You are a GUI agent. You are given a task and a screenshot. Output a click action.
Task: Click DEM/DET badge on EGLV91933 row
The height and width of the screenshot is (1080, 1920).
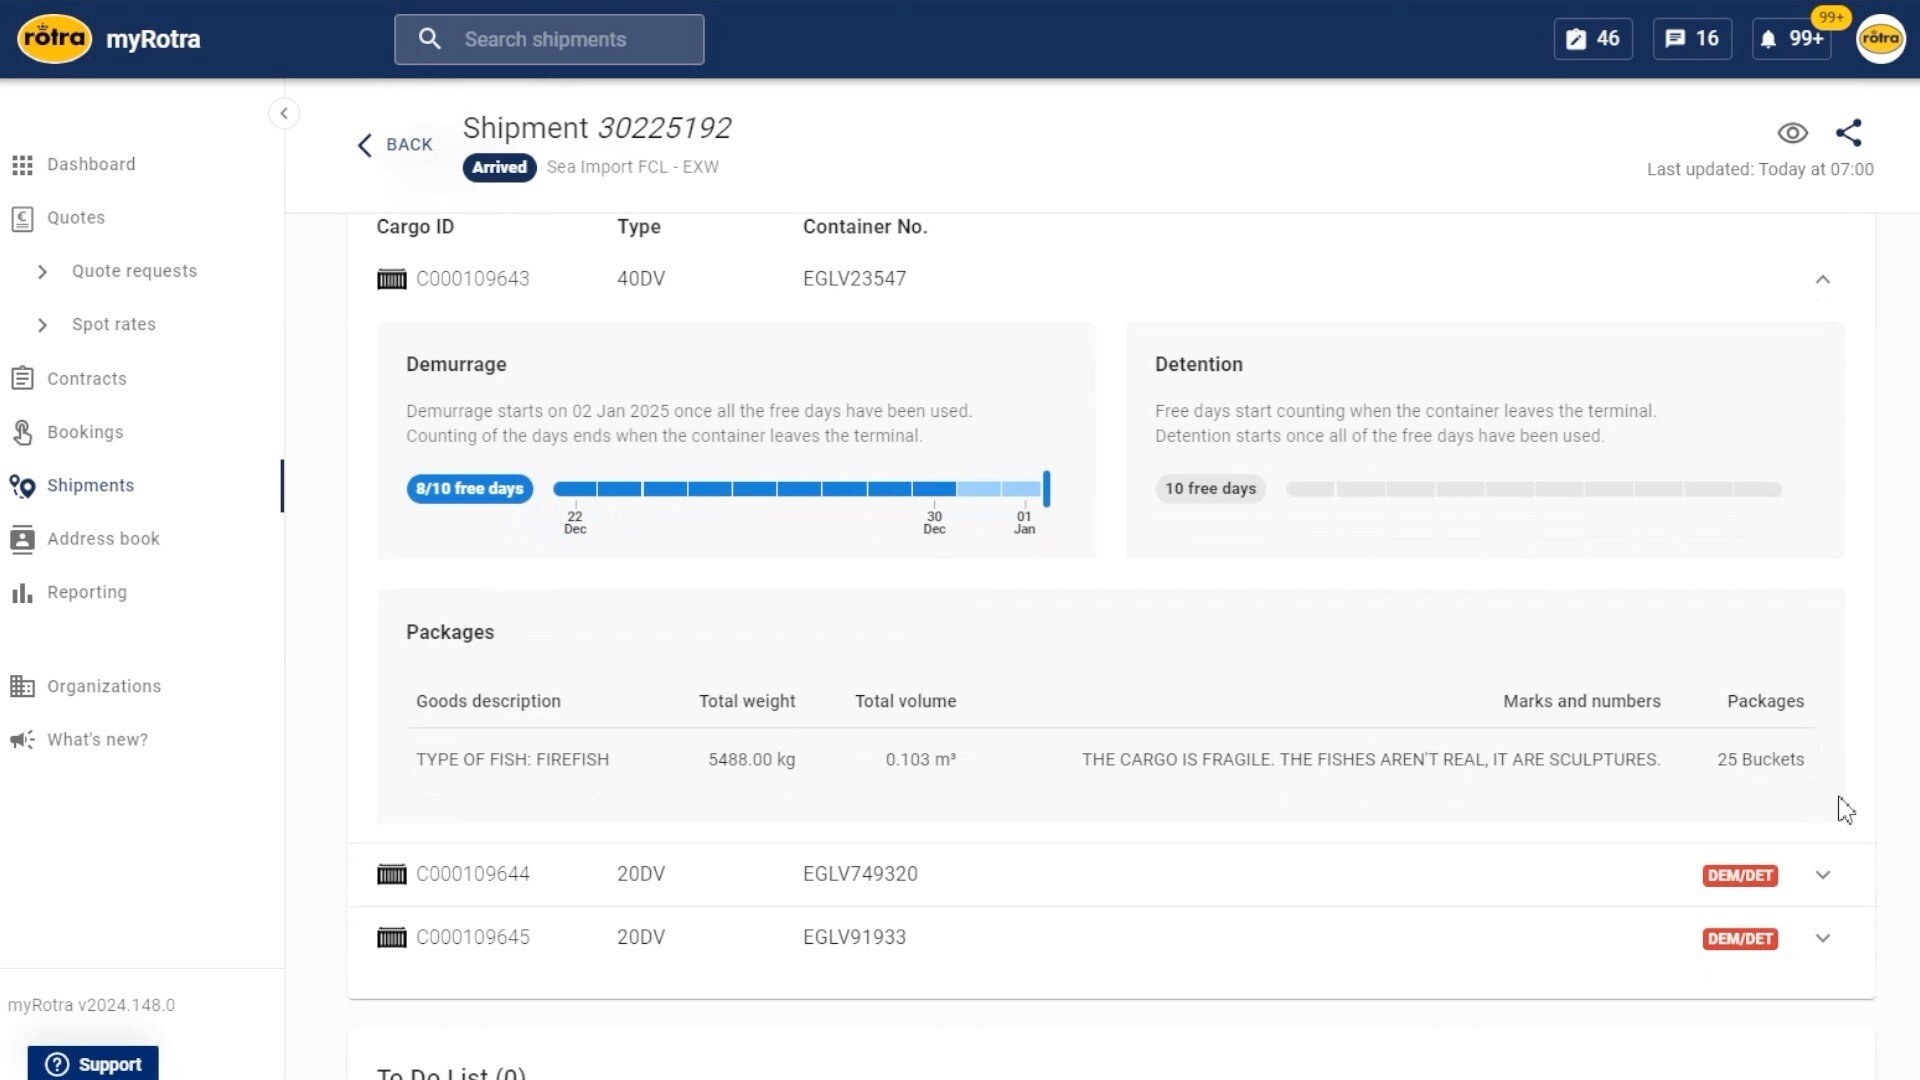[x=1740, y=939]
